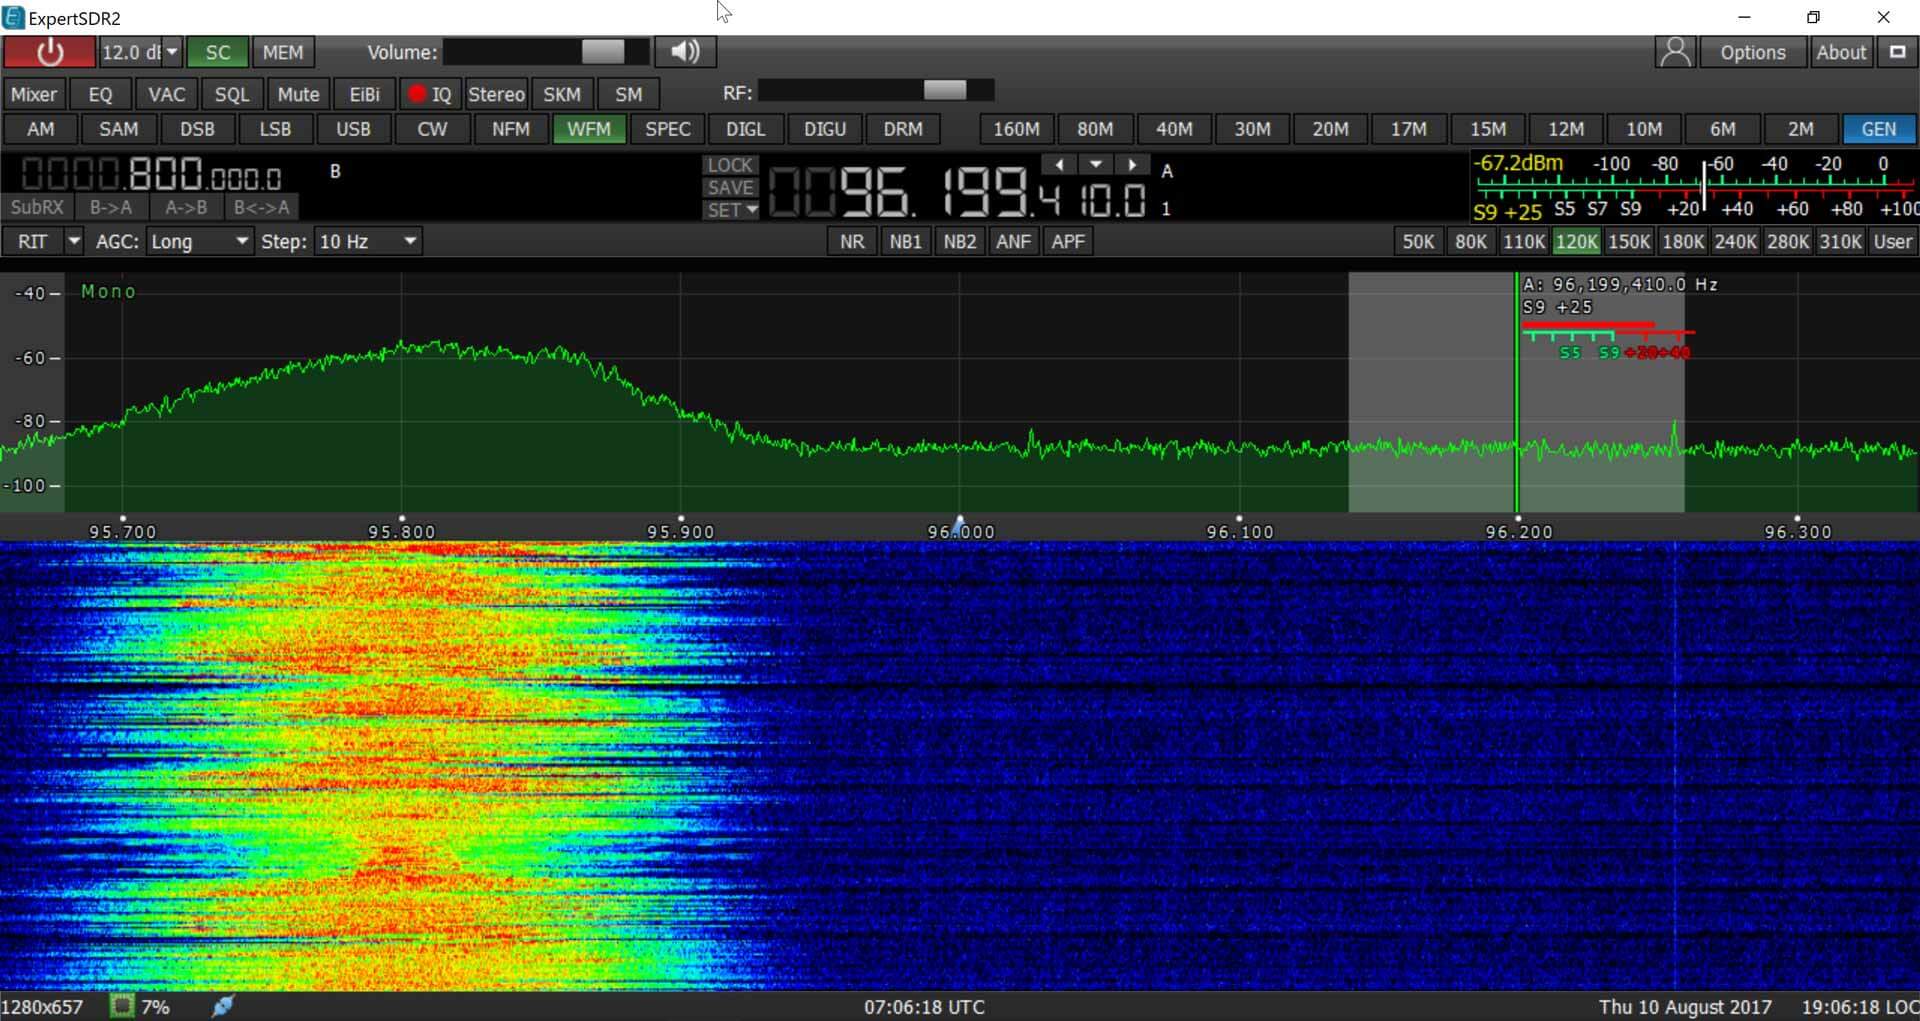Screen dimensions: 1920x1021
Task: Click the speaker volume icon
Action: [x=685, y=52]
